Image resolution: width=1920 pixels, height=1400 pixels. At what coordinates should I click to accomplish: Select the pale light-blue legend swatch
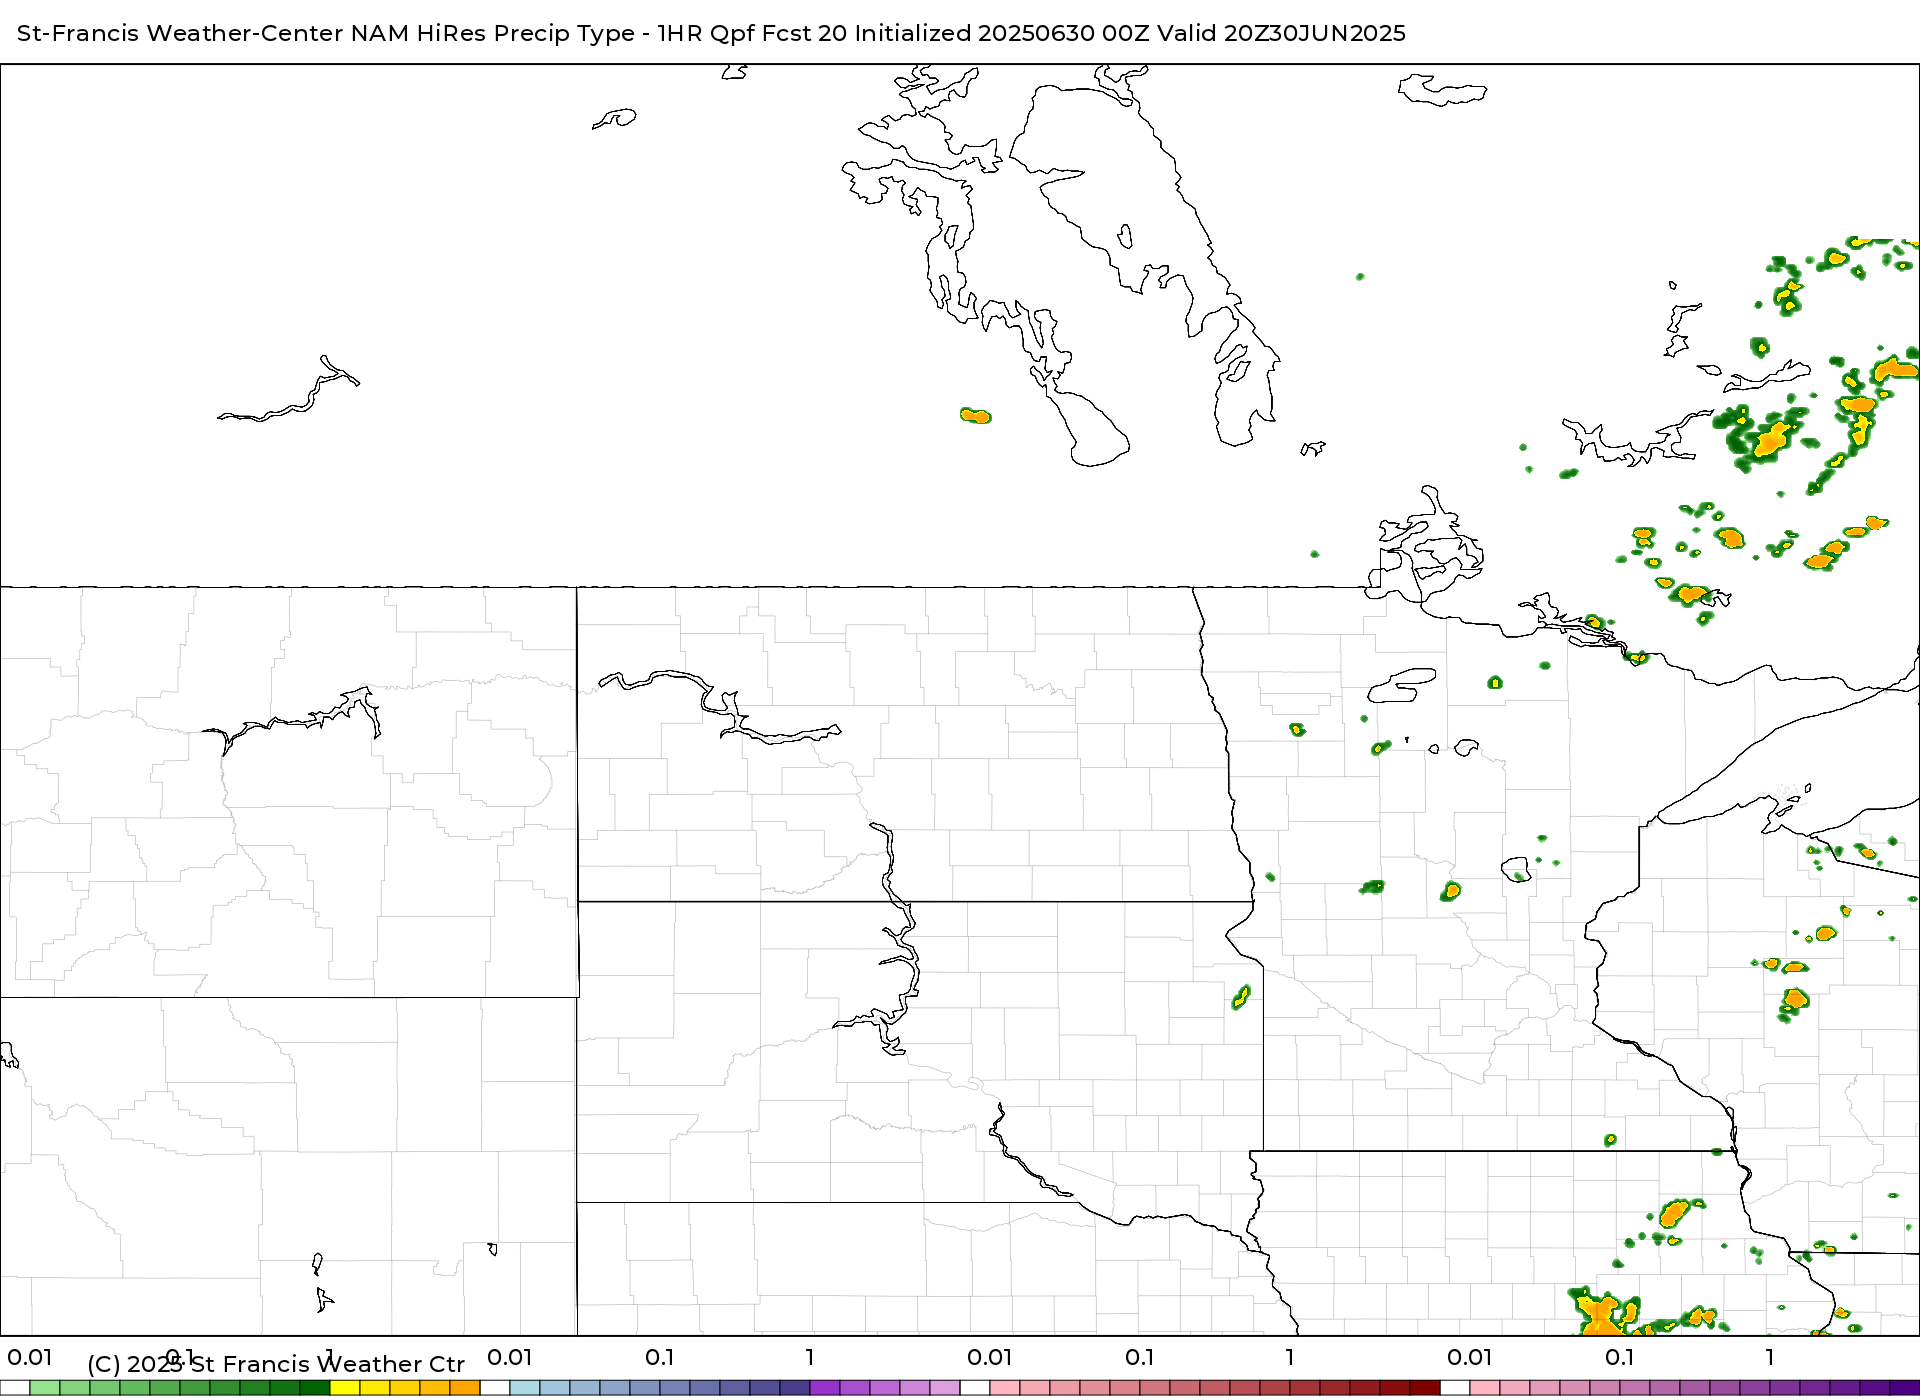525,1388
